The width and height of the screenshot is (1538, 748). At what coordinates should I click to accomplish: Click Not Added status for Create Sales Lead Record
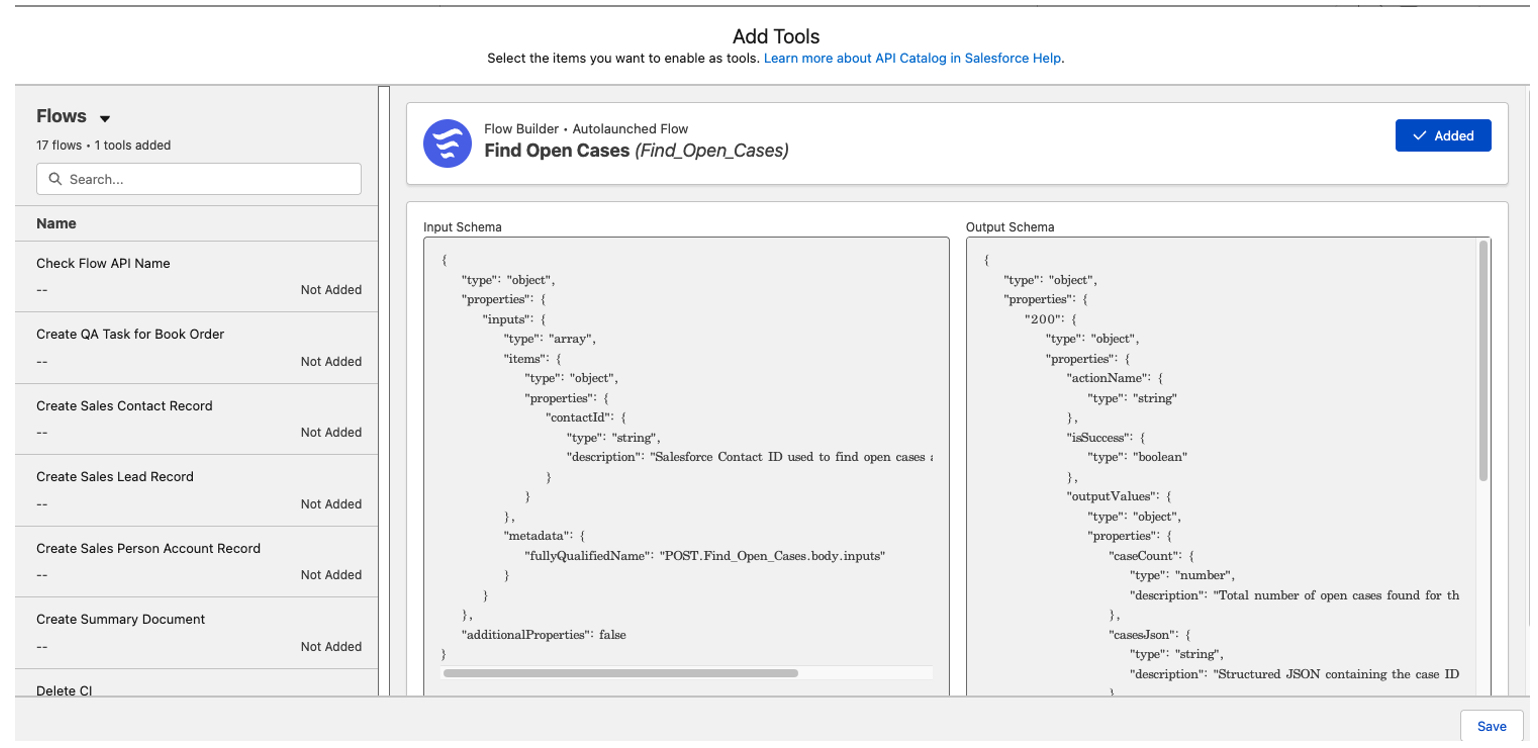[331, 504]
